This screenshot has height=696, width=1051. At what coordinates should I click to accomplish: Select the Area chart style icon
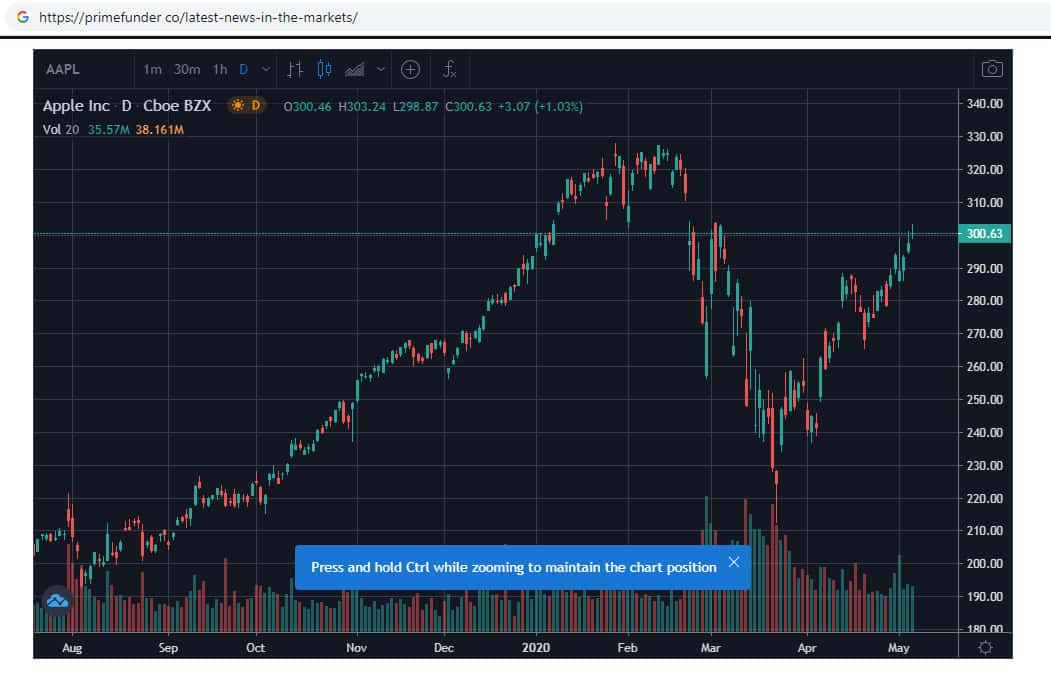[354, 69]
